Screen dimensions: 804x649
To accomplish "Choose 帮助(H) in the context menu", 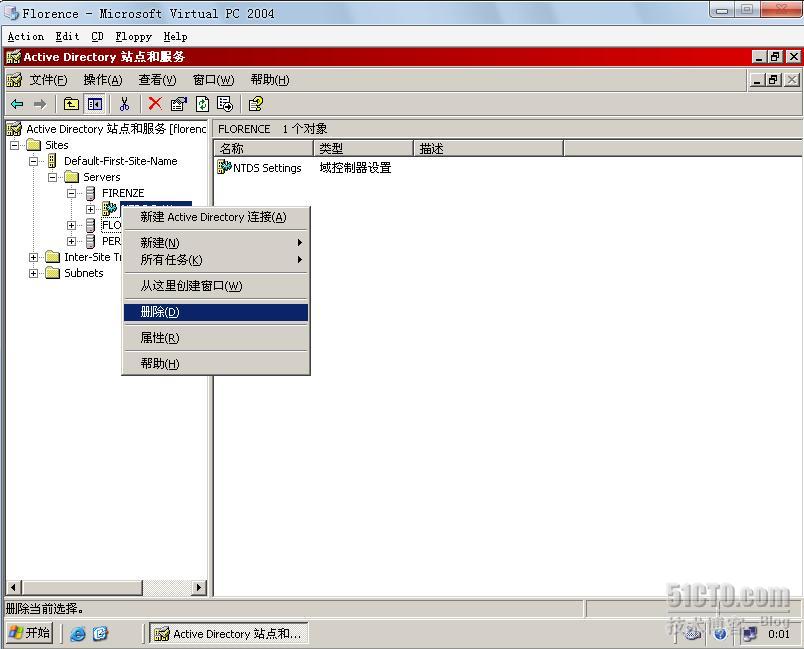I will click(216, 363).
